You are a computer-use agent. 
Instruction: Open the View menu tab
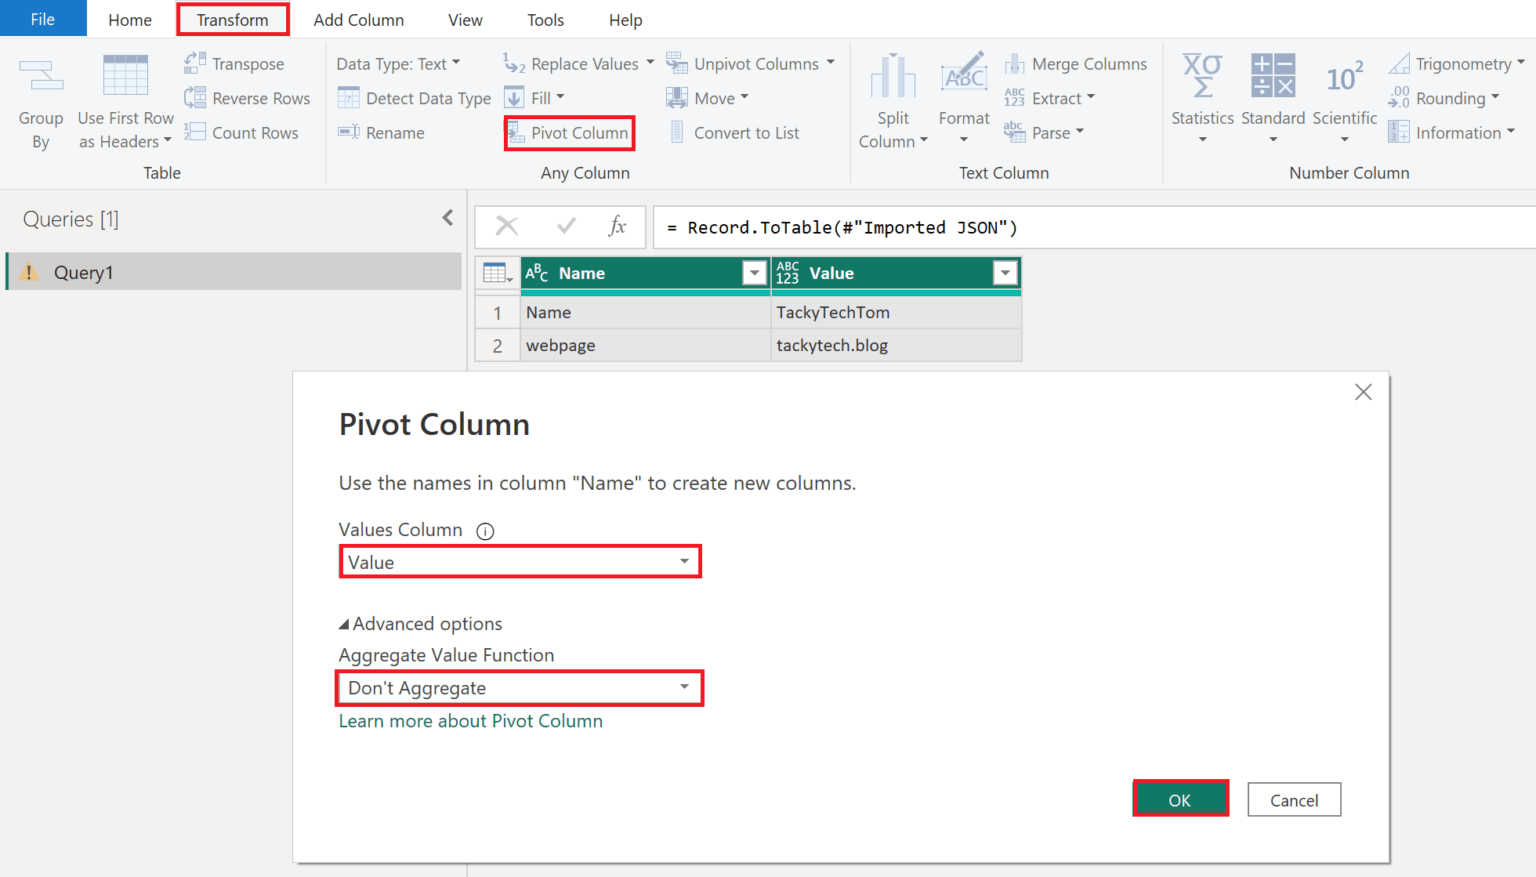click(x=465, y=19)
